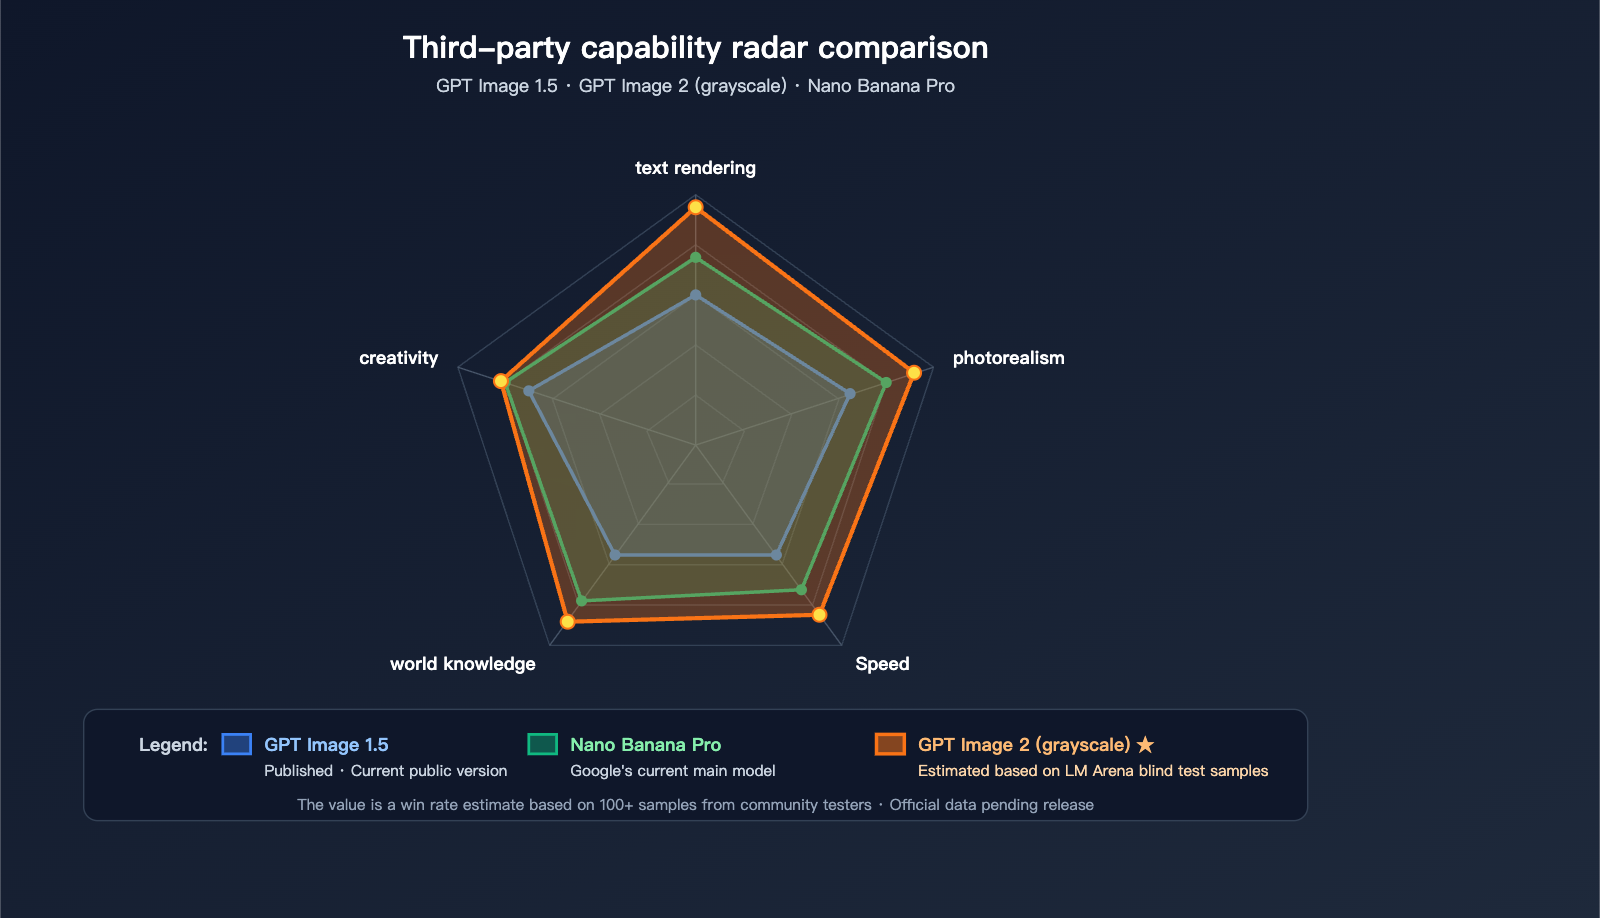
Task: Click the star icon beside GPT Image 2
Action: pos(1146,745)
